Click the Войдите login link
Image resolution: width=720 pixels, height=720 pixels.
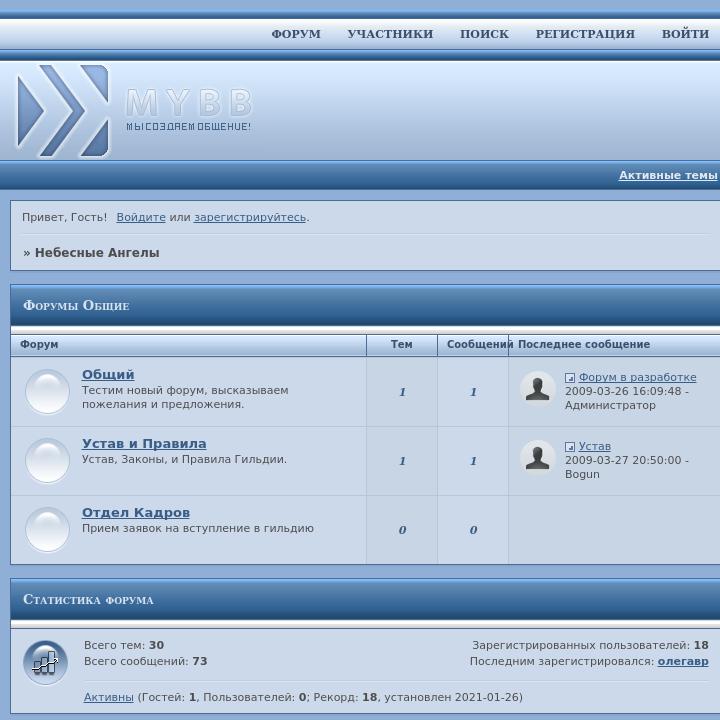(141, 217)
